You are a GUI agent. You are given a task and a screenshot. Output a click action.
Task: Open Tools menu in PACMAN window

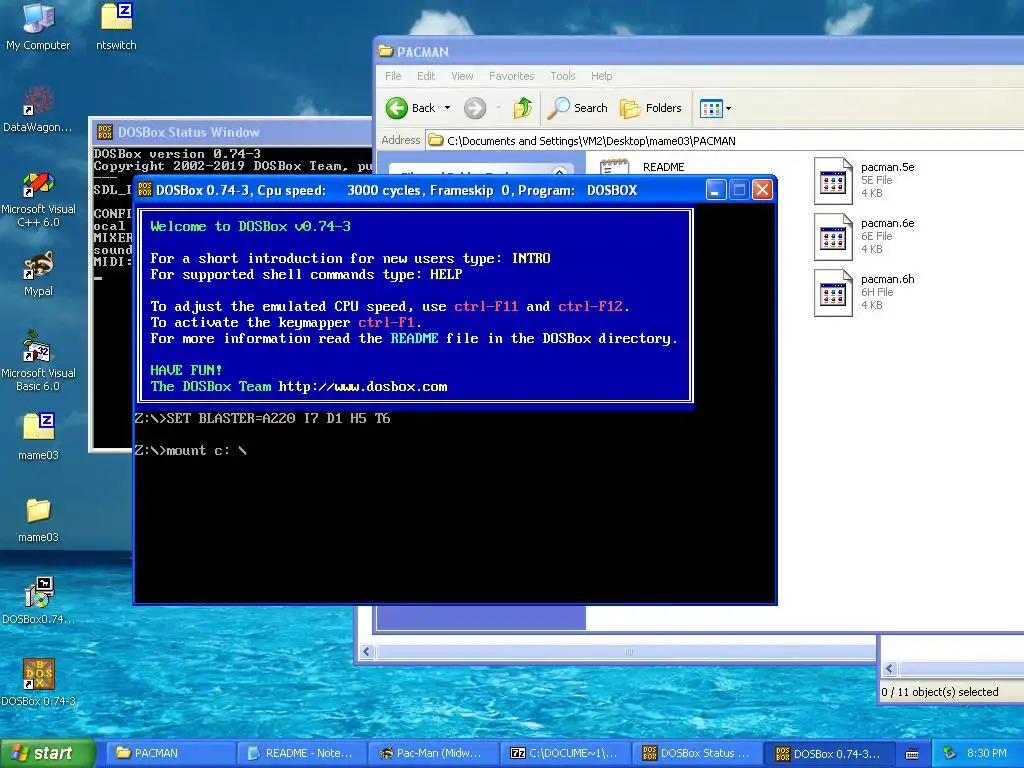(x=562, y=76)
